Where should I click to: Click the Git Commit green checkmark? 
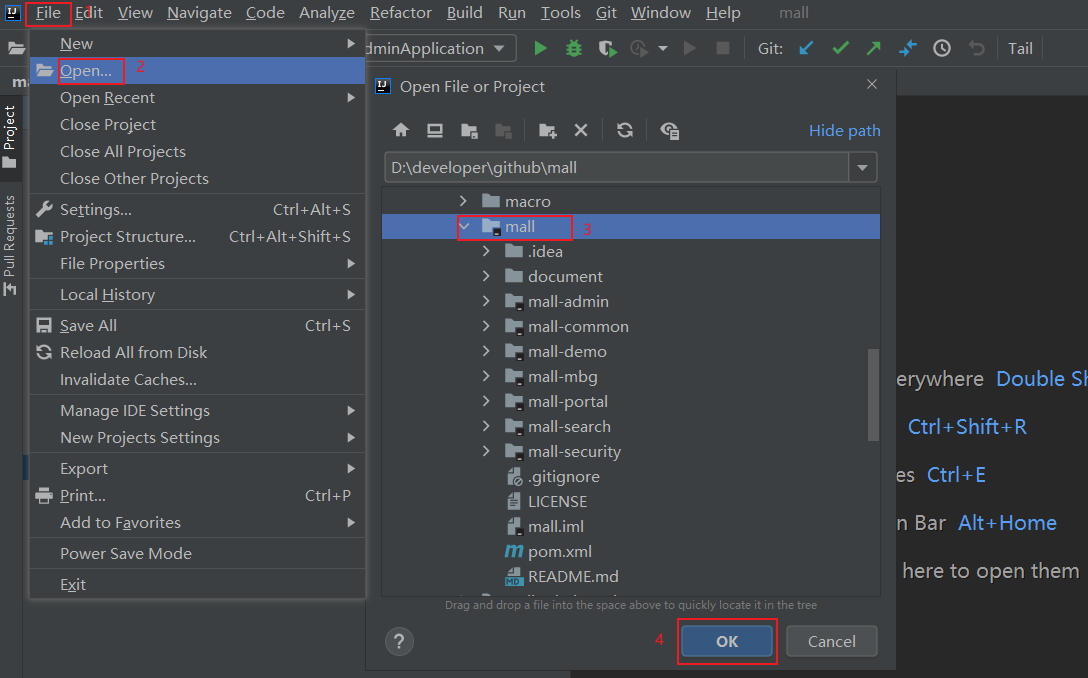click(x=840, y=49)
